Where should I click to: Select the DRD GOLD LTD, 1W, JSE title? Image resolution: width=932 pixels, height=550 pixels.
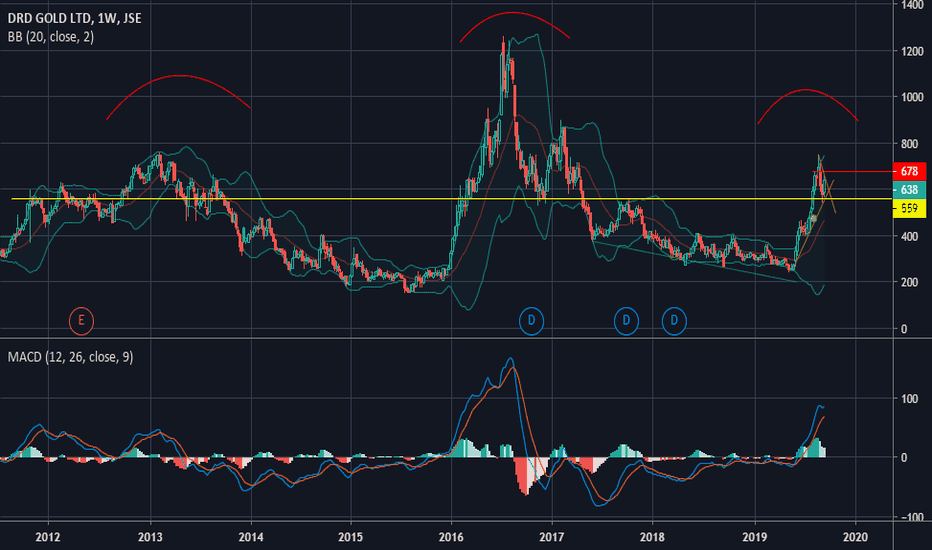point(74,18)
